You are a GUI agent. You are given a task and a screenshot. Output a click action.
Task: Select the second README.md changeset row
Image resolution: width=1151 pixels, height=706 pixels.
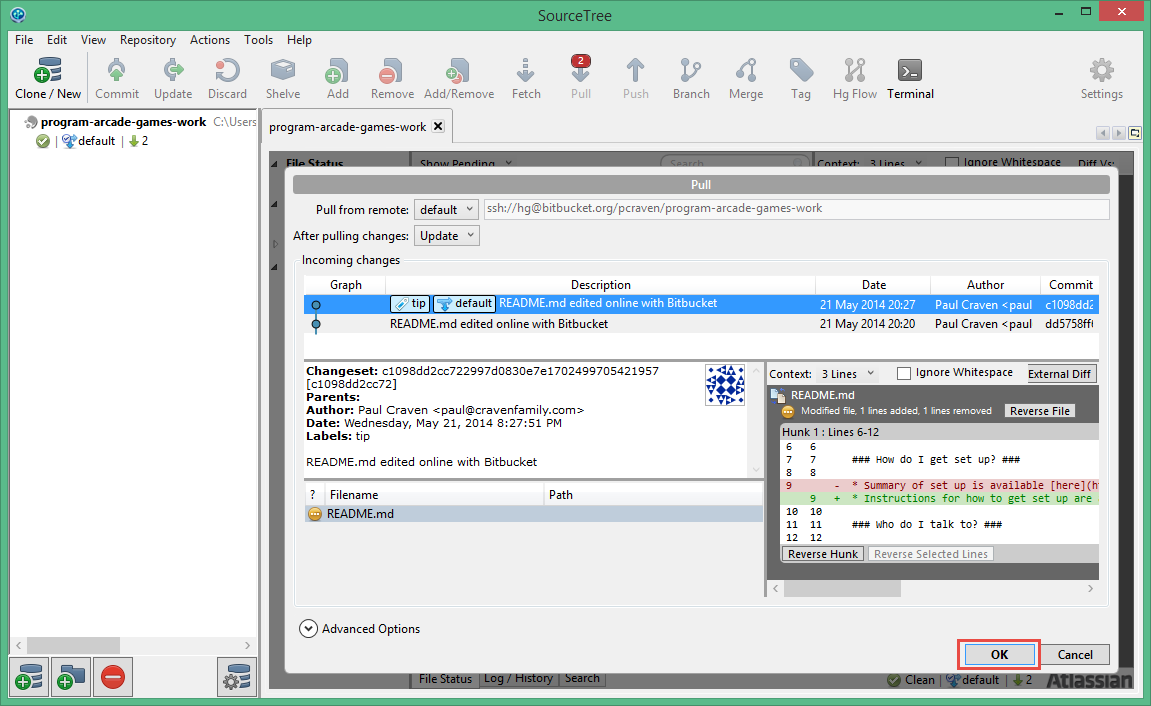(x=600, y=324)
